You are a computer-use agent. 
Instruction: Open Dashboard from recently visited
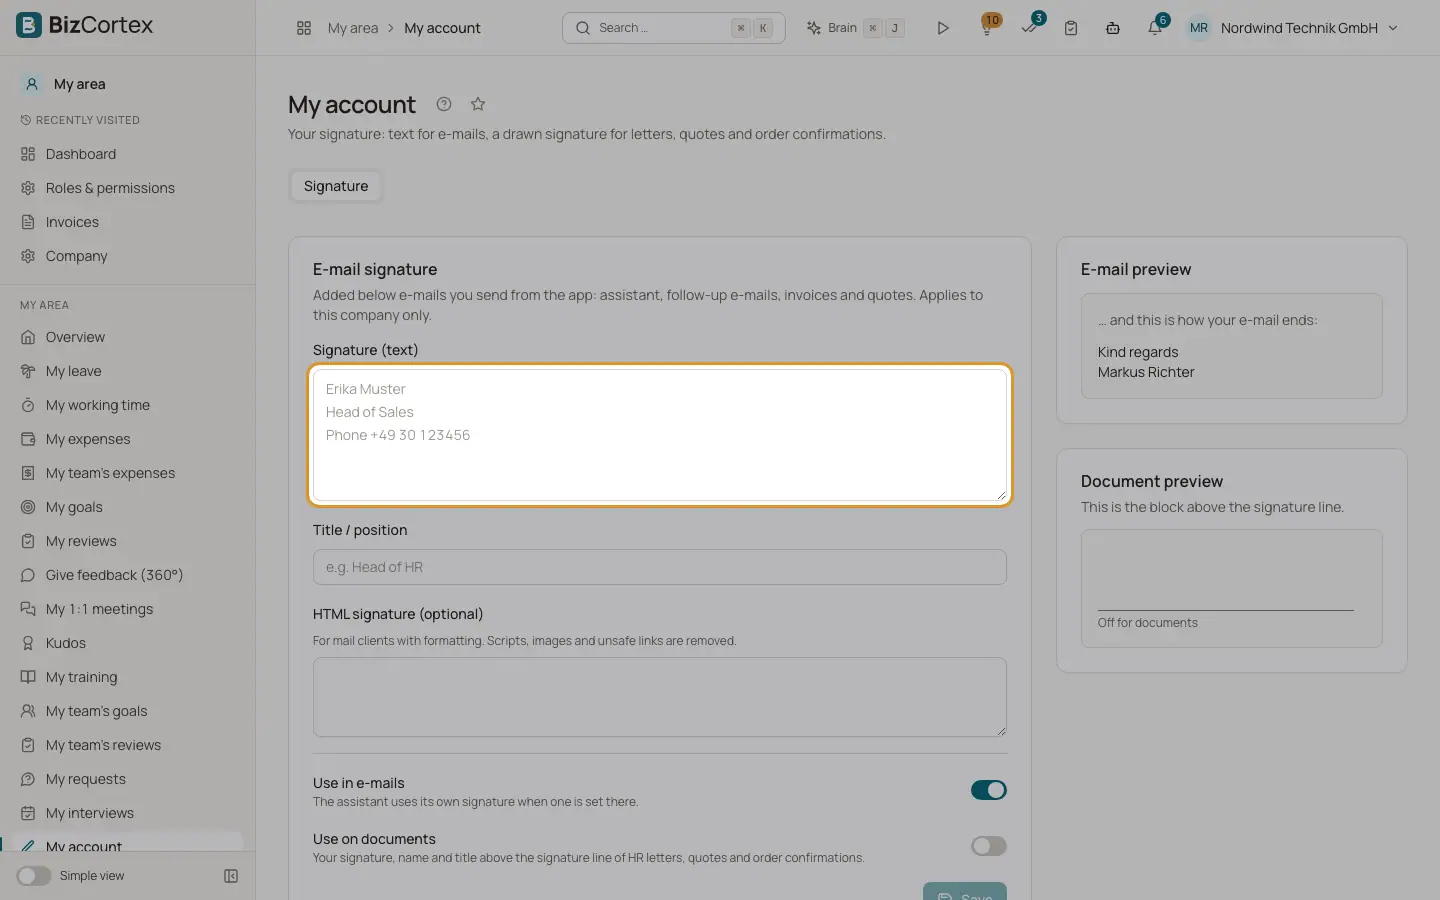pyautogui.click(x=128, y=154)
